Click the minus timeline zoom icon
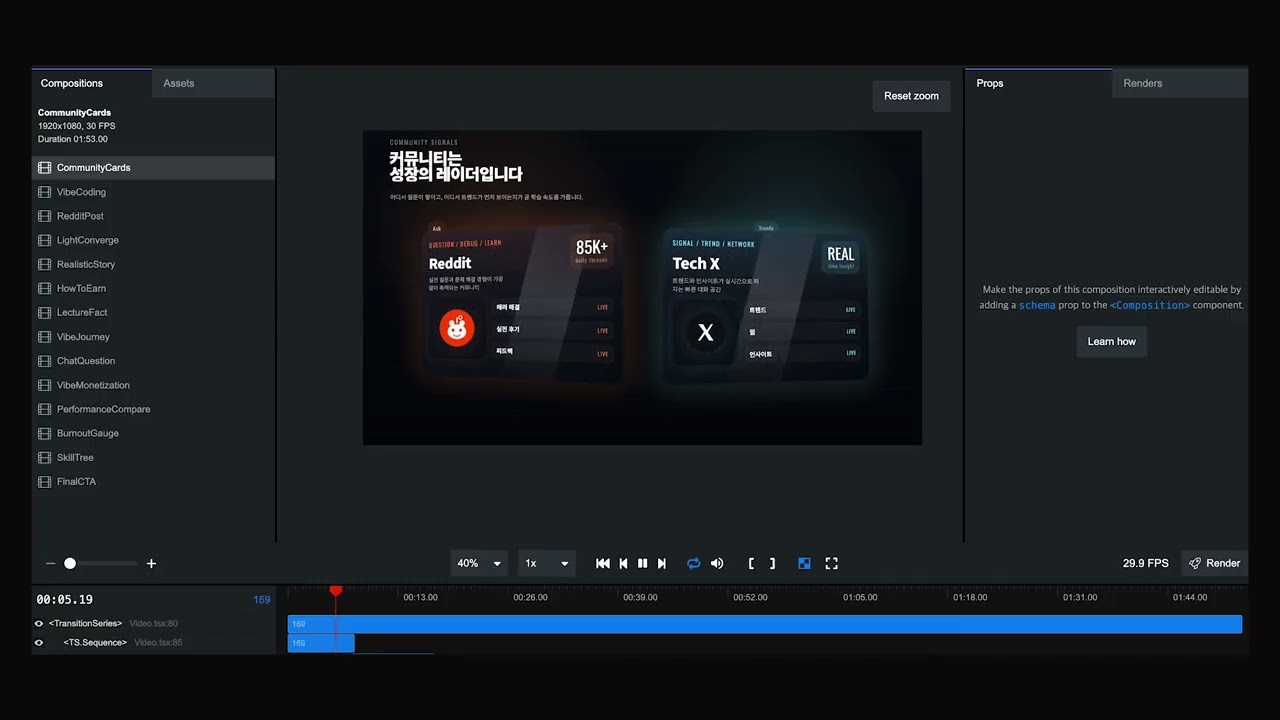Viewport: 1280px width, 720px height. click(50, 564)
